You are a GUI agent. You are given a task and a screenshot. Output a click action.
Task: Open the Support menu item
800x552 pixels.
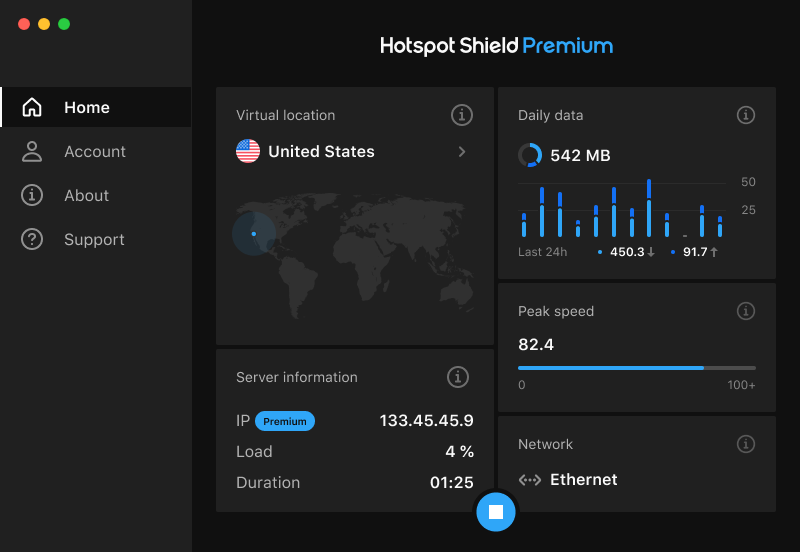pyautogui.click(x=95, y=239)
